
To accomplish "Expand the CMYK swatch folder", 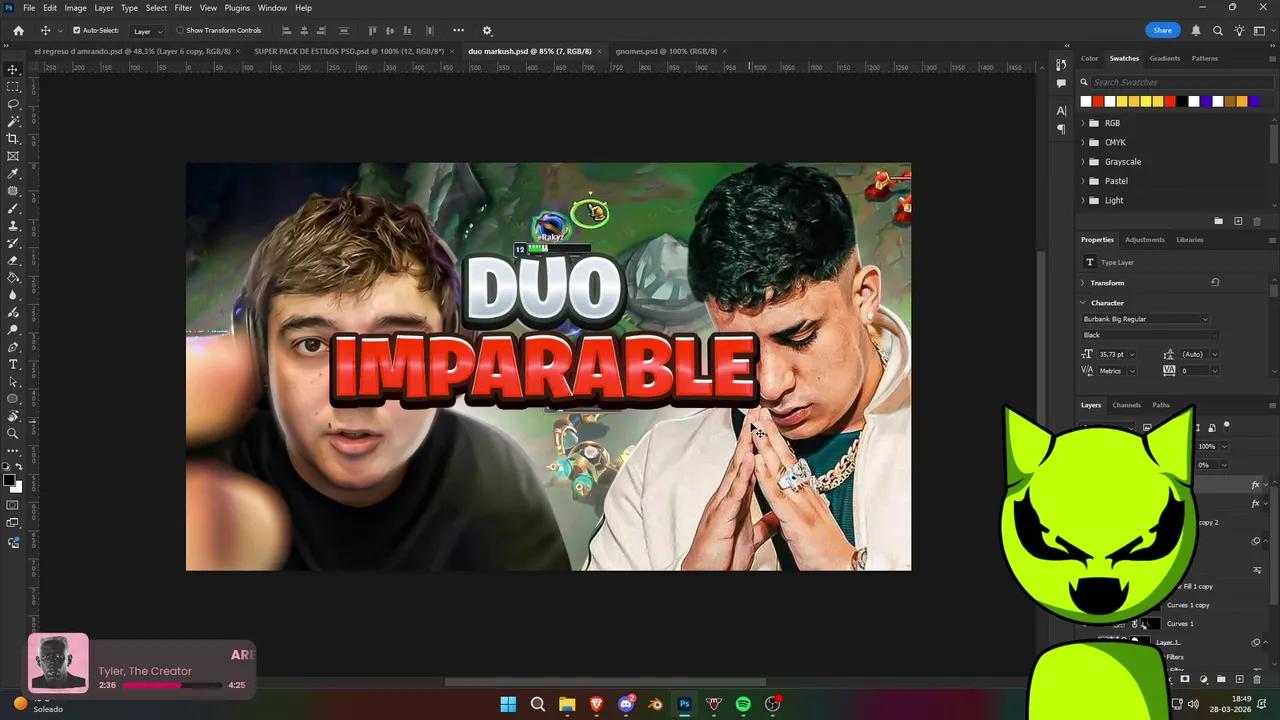I will click(x=1083, y=142).
